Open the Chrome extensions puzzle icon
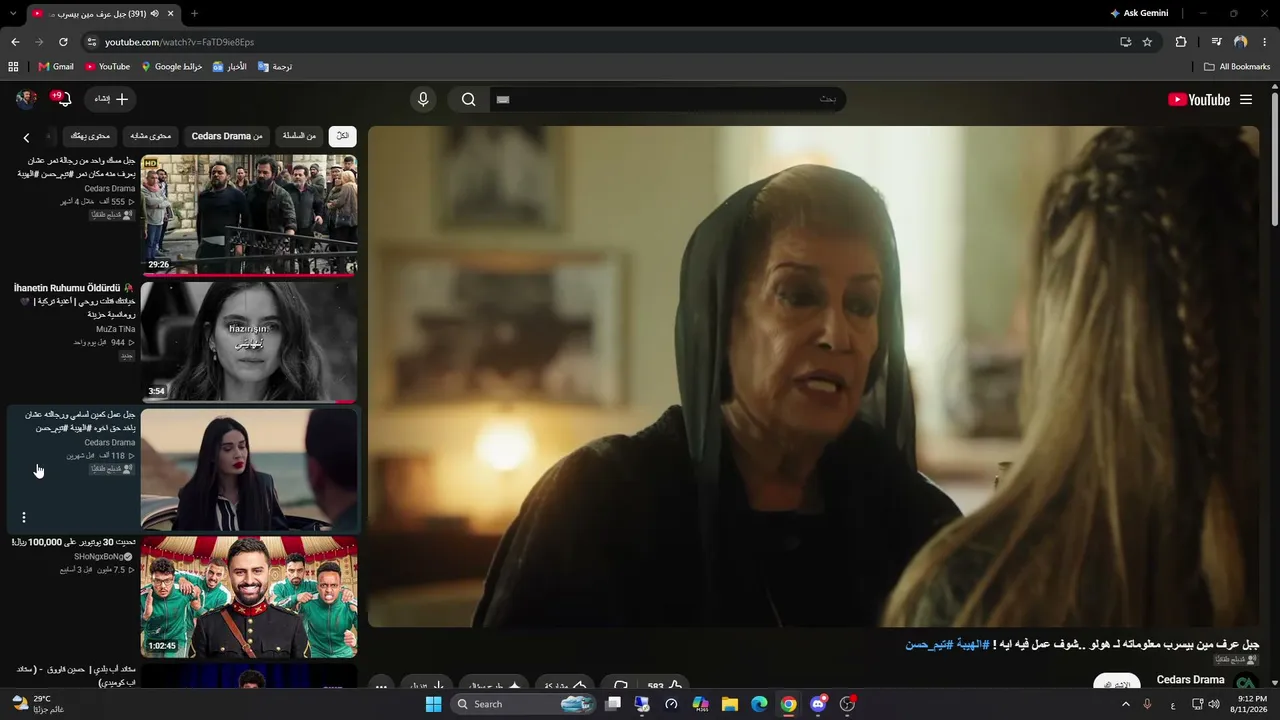This screenshot has height=720, width=1280. (x=1181, y=42)
